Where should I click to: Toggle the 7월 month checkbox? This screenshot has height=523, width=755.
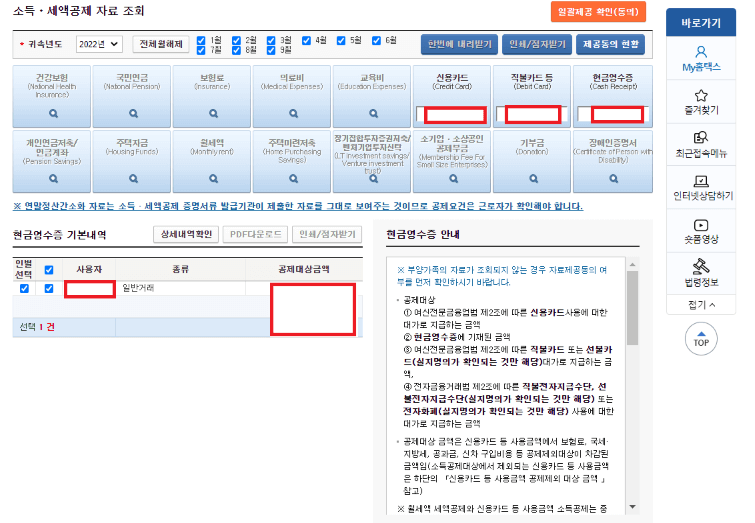tap(201, 50)
